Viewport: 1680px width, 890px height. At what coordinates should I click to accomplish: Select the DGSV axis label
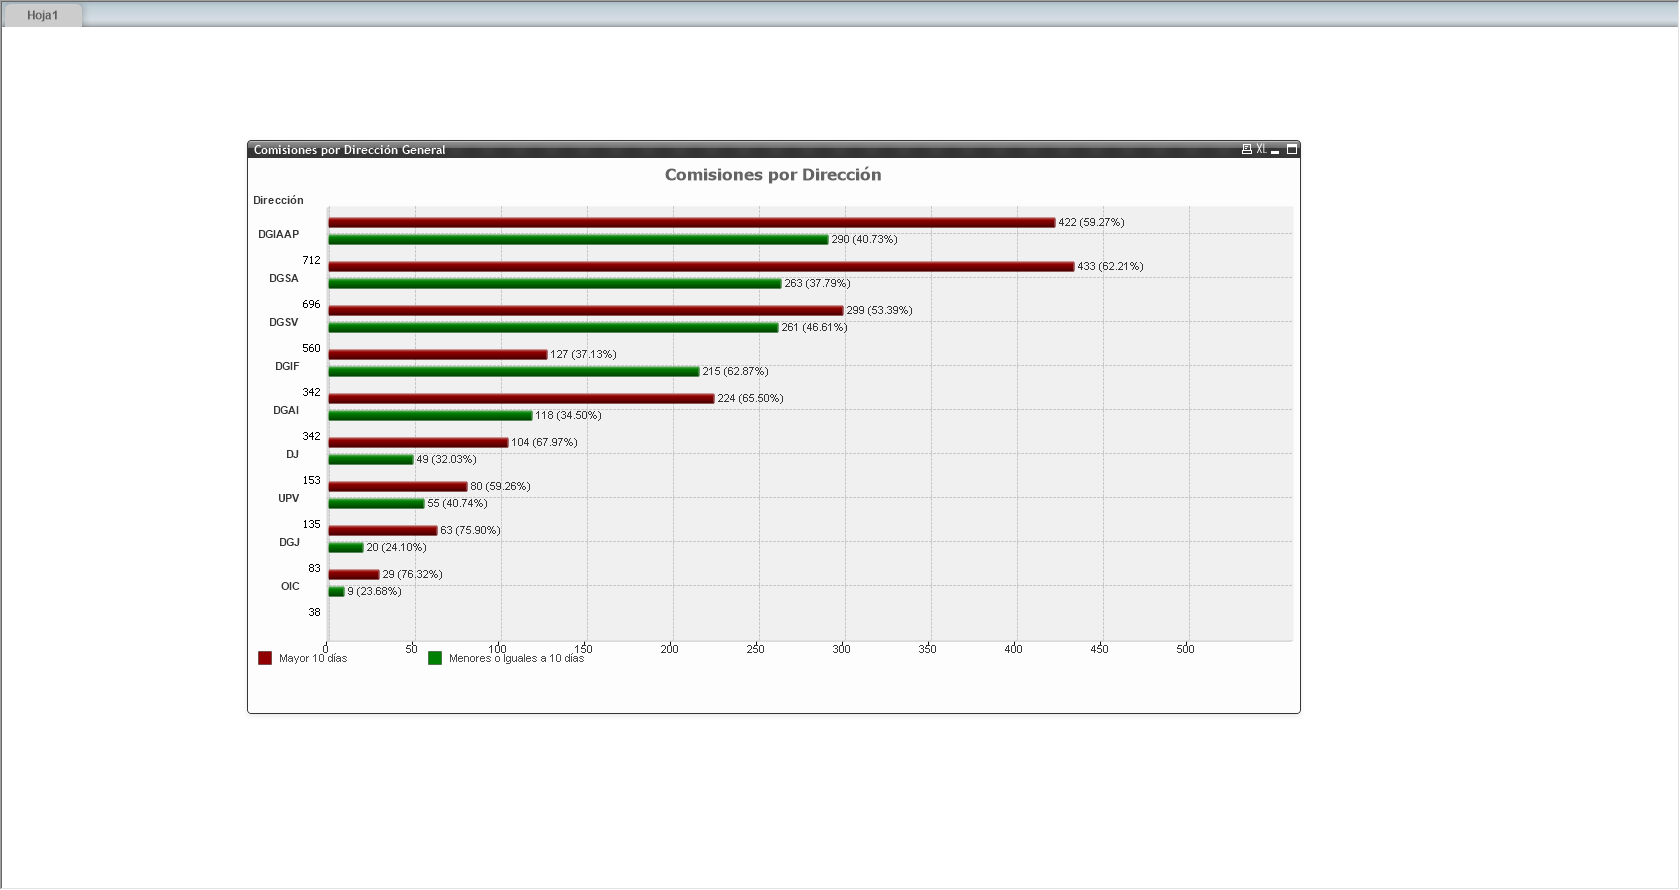click(x=283, y=322)
